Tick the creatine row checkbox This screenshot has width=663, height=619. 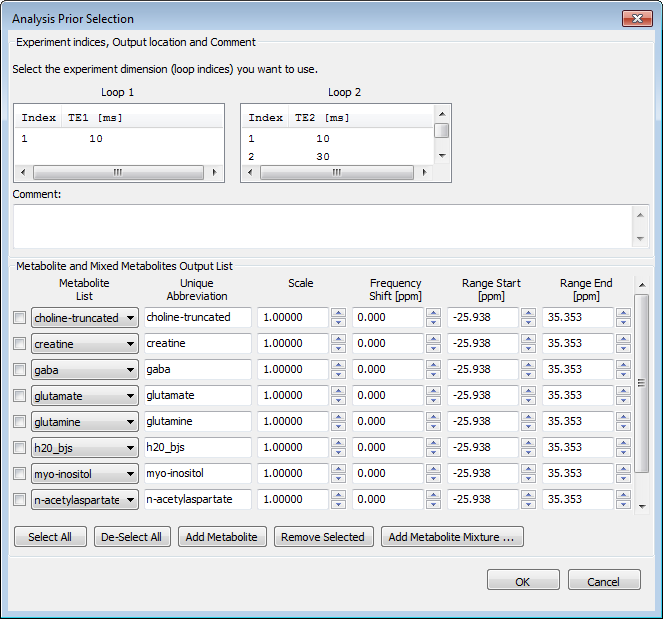coord(19,344)
